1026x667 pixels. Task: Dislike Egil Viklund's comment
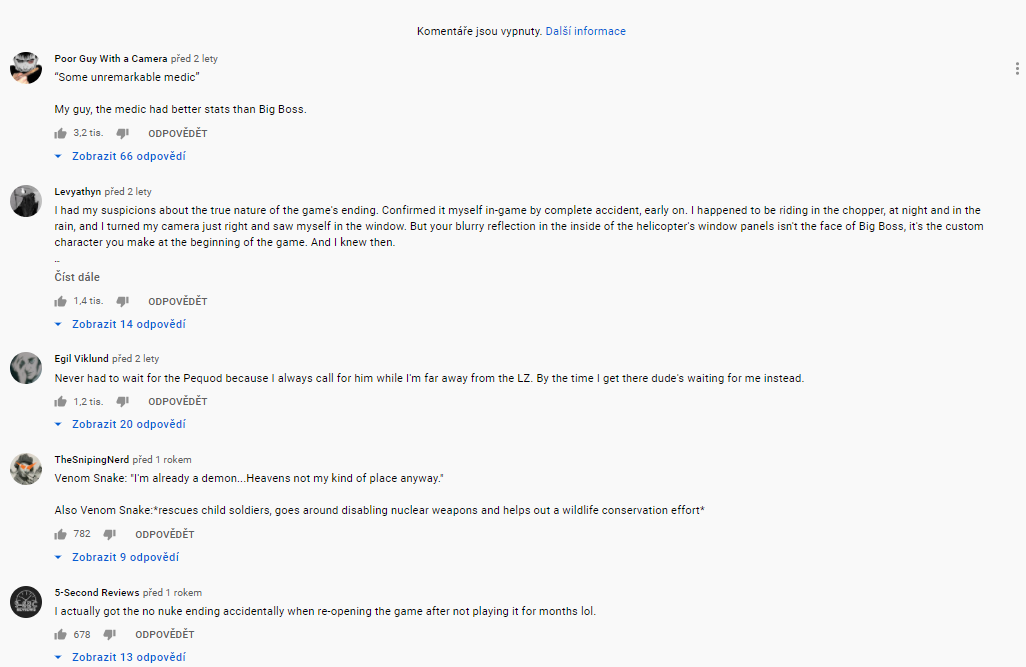[x=122, y=401]
